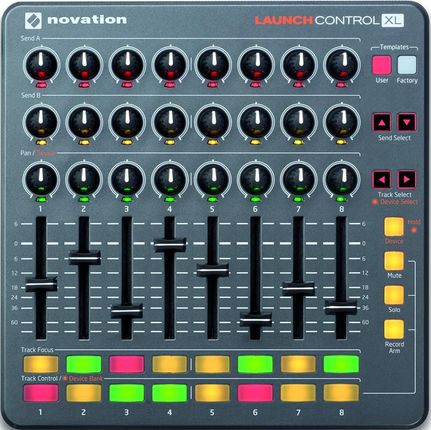
Task: Click the Novation logo icon
Action: pos(33,20)
